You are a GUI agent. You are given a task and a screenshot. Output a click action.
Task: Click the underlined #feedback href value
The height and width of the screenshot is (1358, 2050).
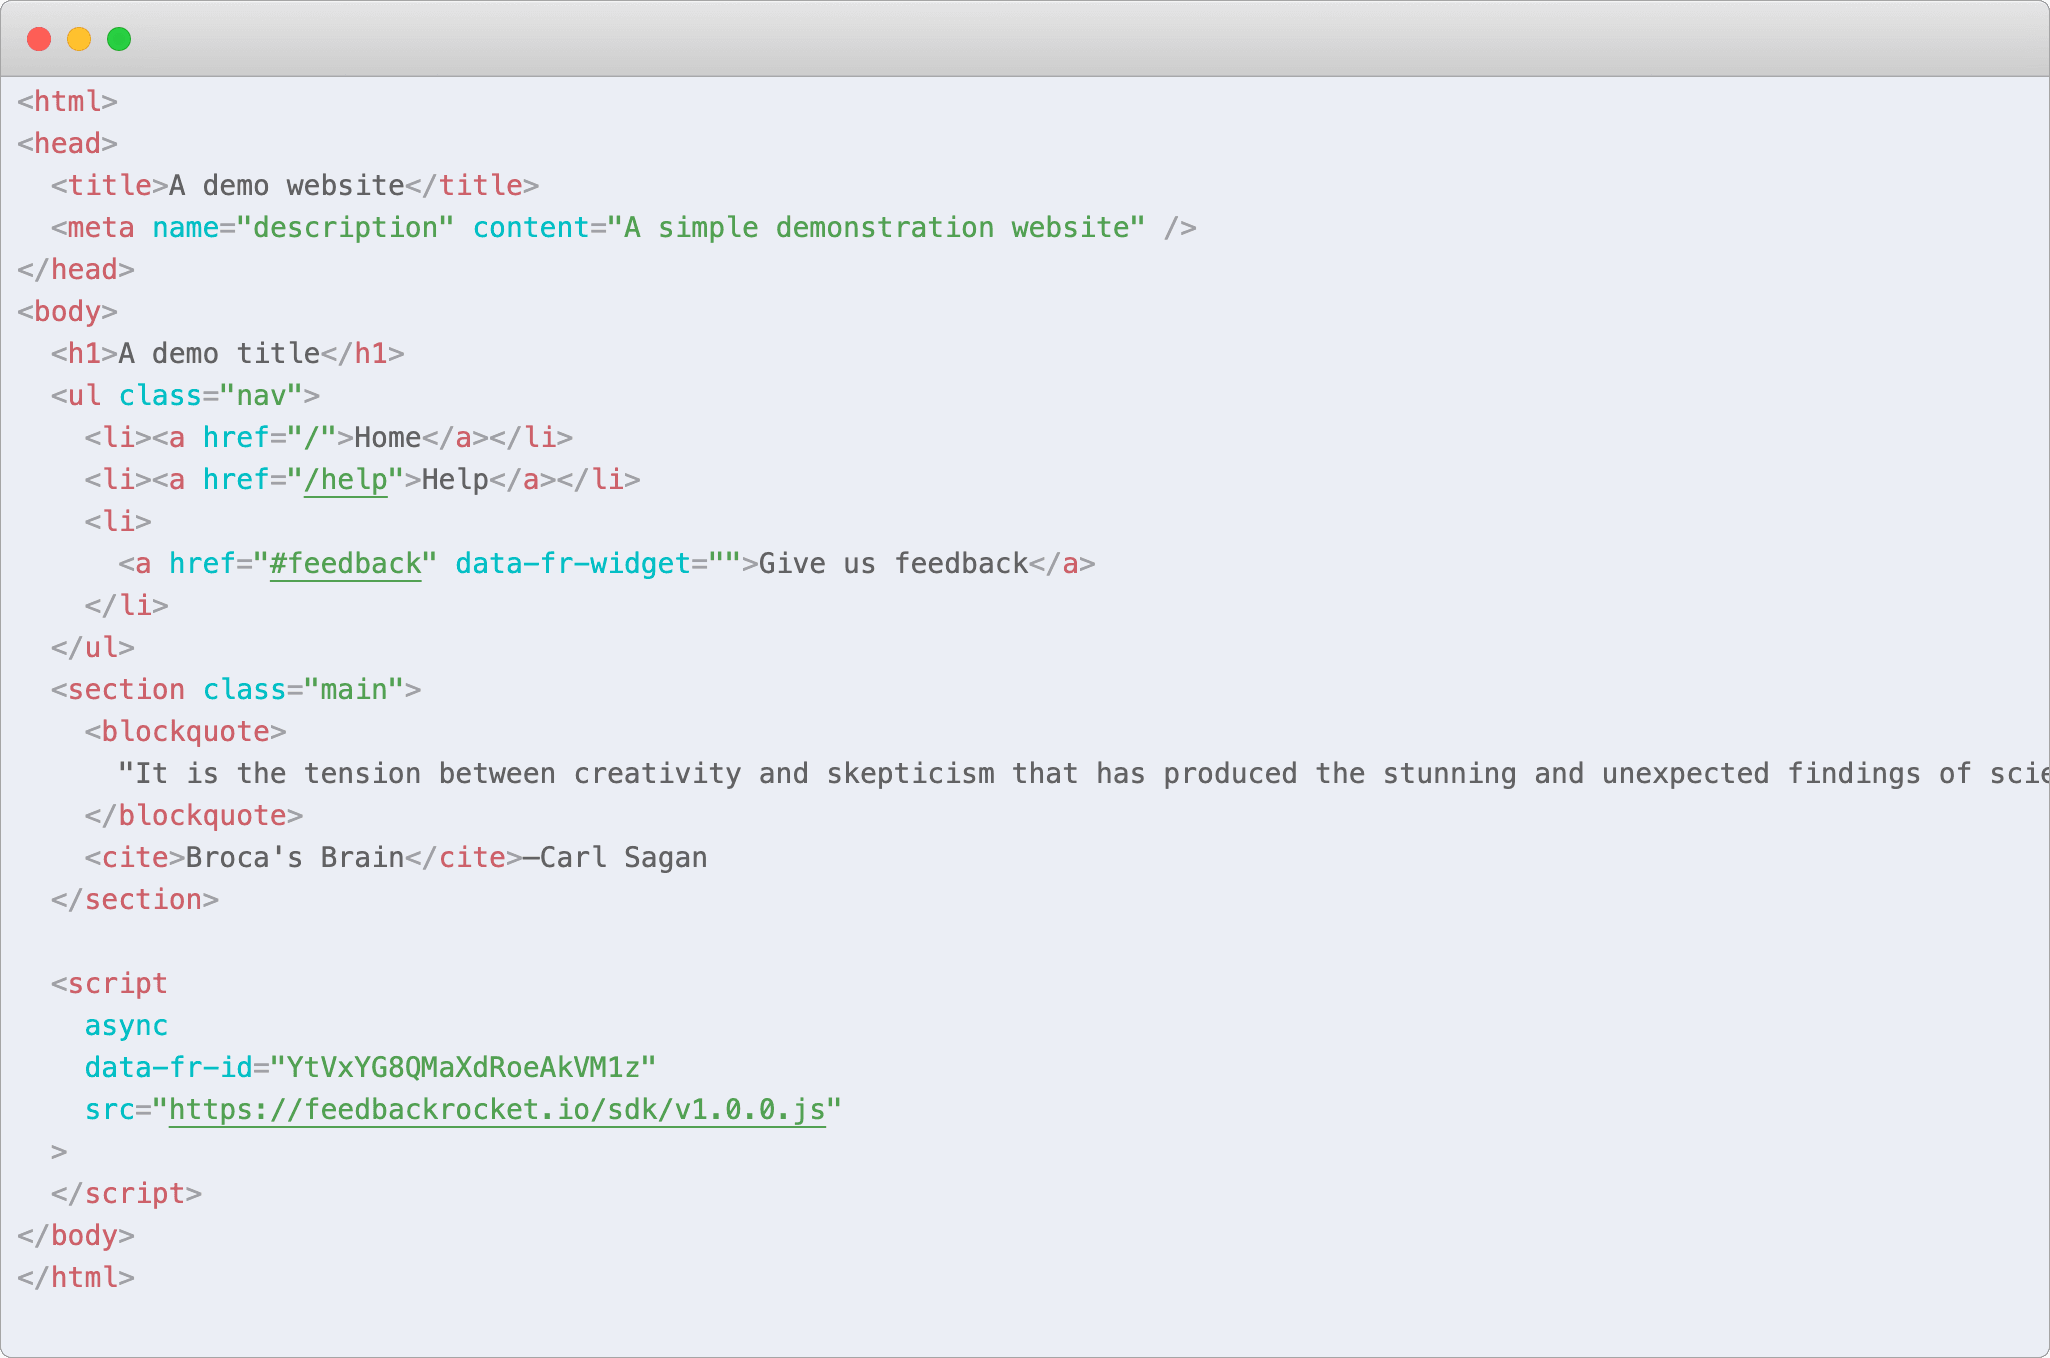coord(345,564)
